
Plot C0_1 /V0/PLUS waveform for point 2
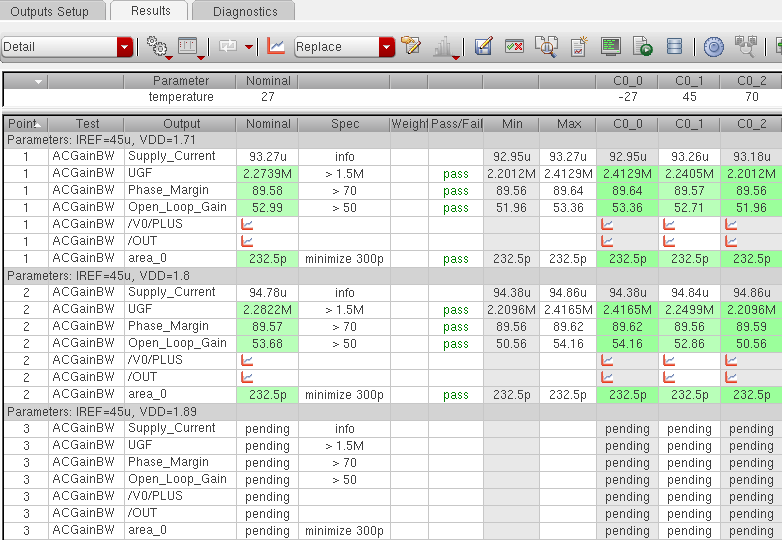(669, 360)
